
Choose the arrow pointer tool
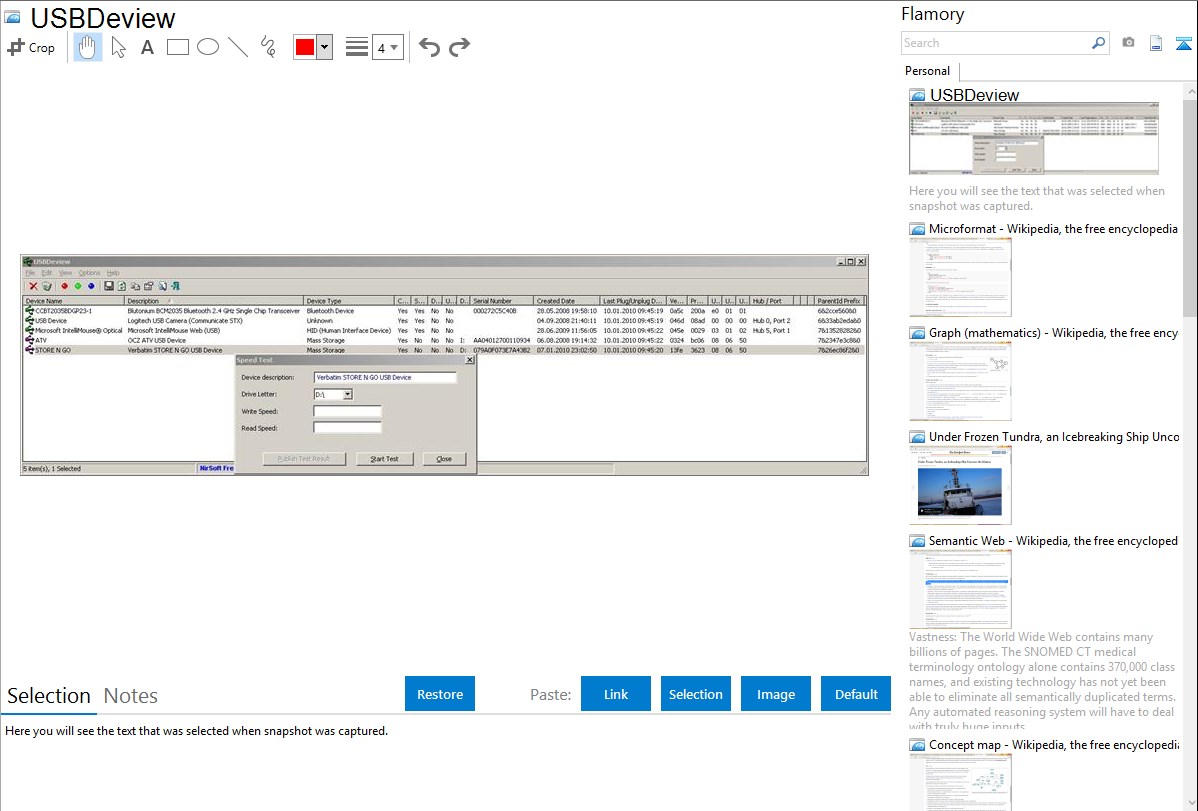point(118,47)
